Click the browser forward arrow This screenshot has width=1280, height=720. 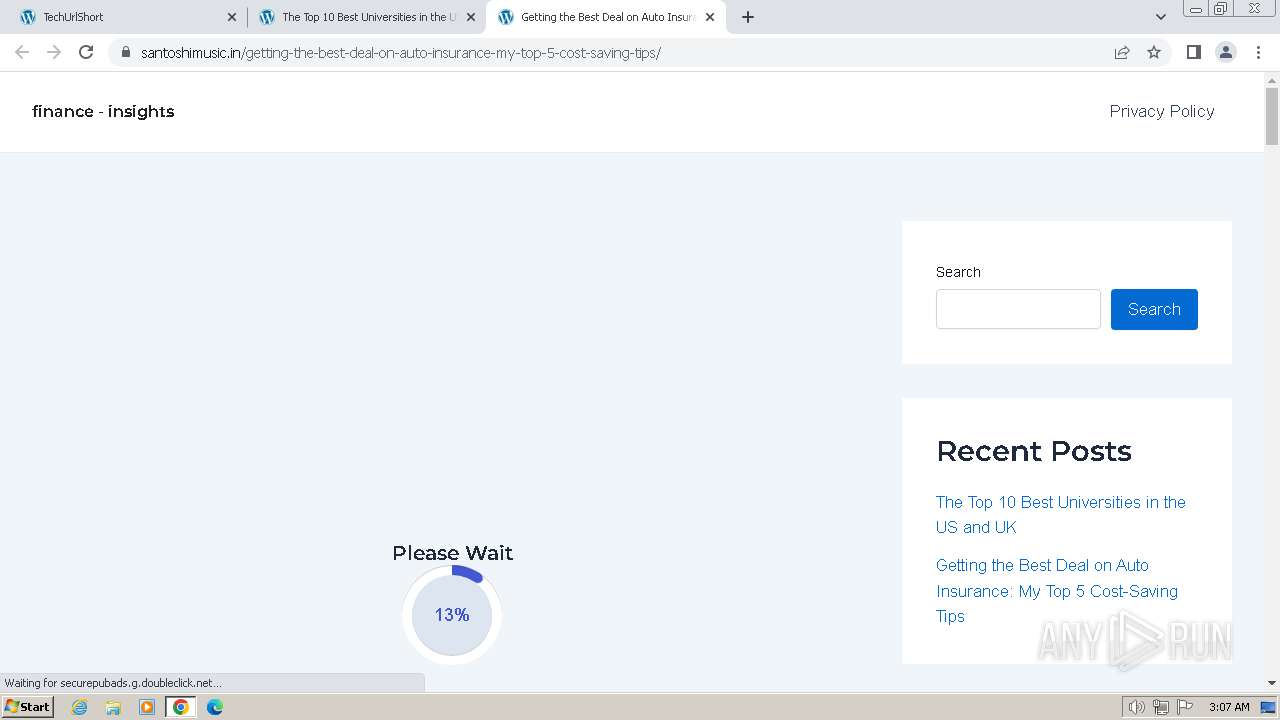coord(54,52)
